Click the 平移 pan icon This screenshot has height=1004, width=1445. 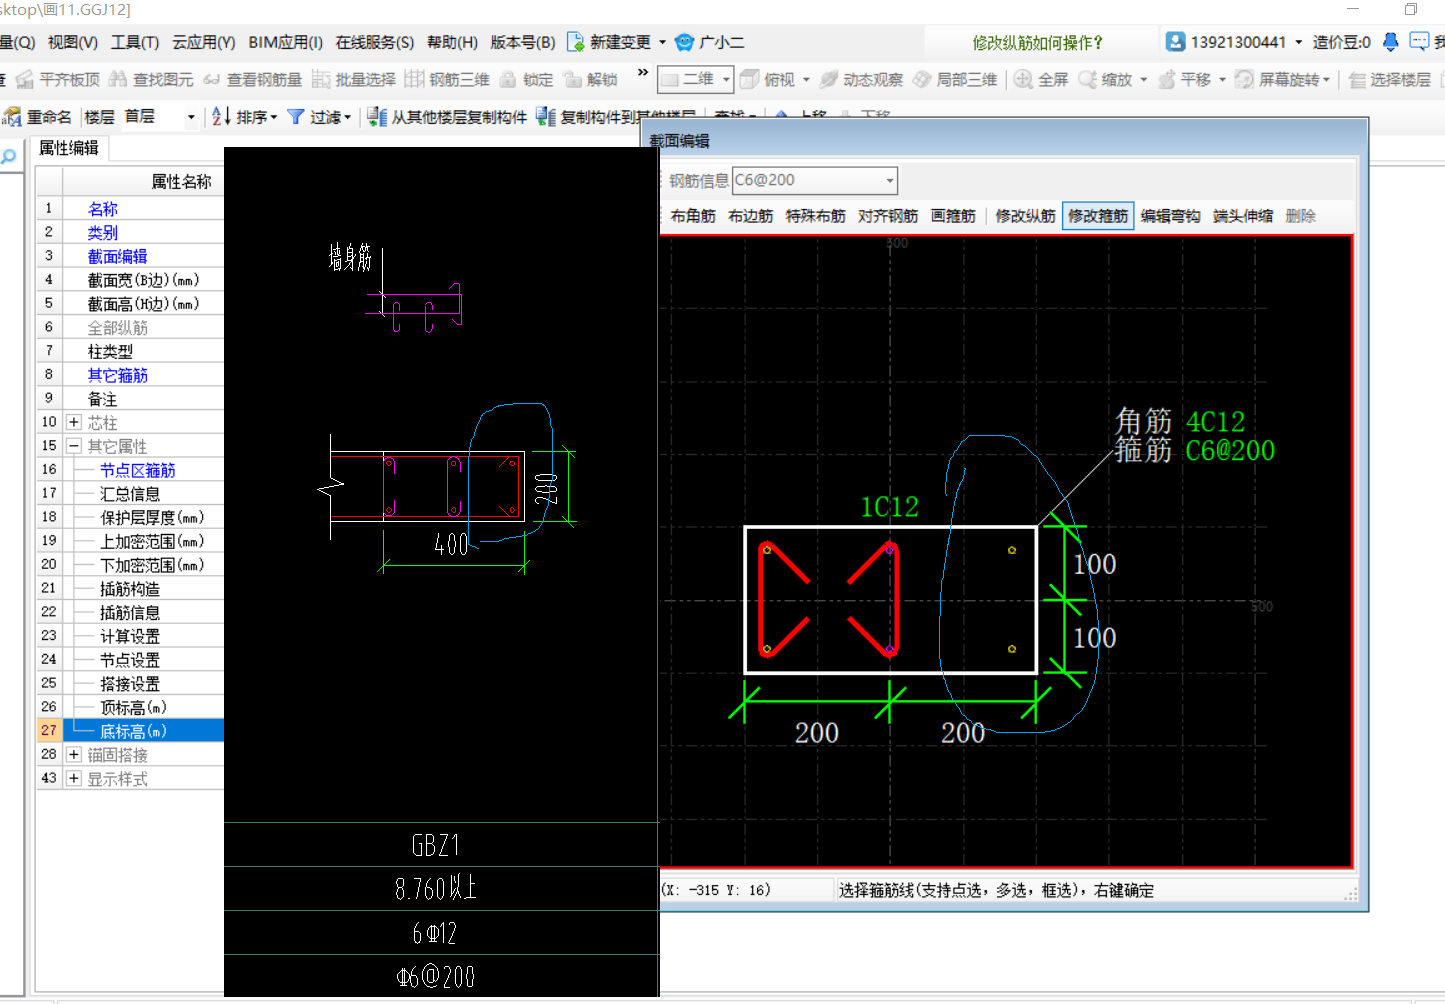point(1167,80)
